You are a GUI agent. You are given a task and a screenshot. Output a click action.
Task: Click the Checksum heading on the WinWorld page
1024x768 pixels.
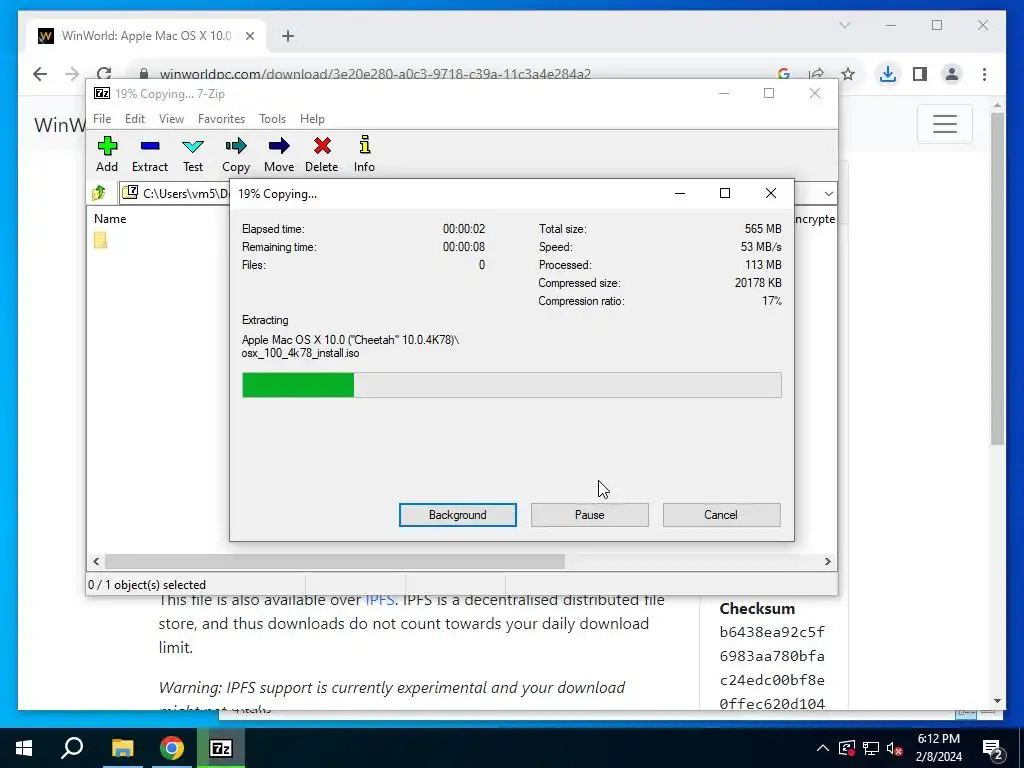point(757,609)
